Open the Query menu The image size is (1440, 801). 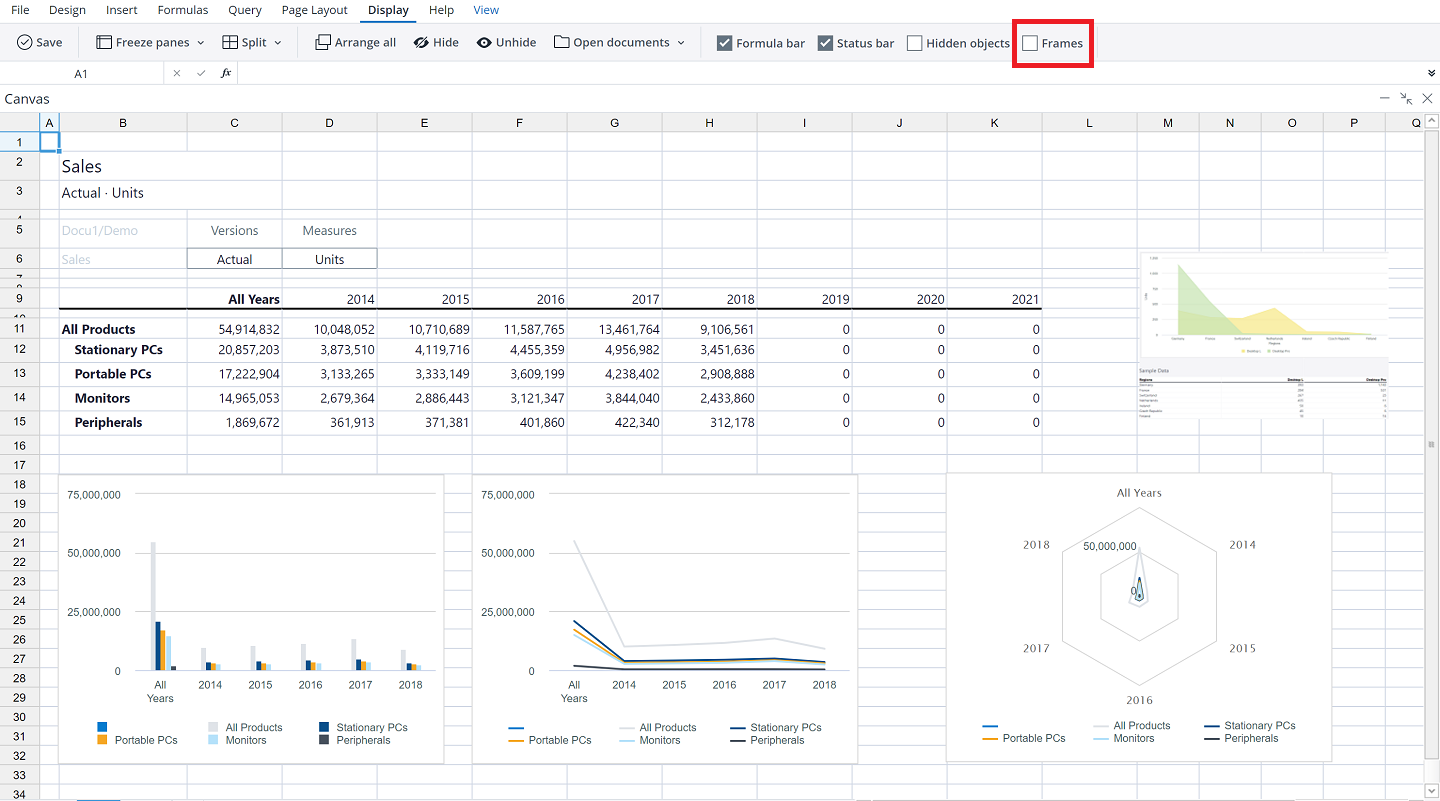coord(244,10)
